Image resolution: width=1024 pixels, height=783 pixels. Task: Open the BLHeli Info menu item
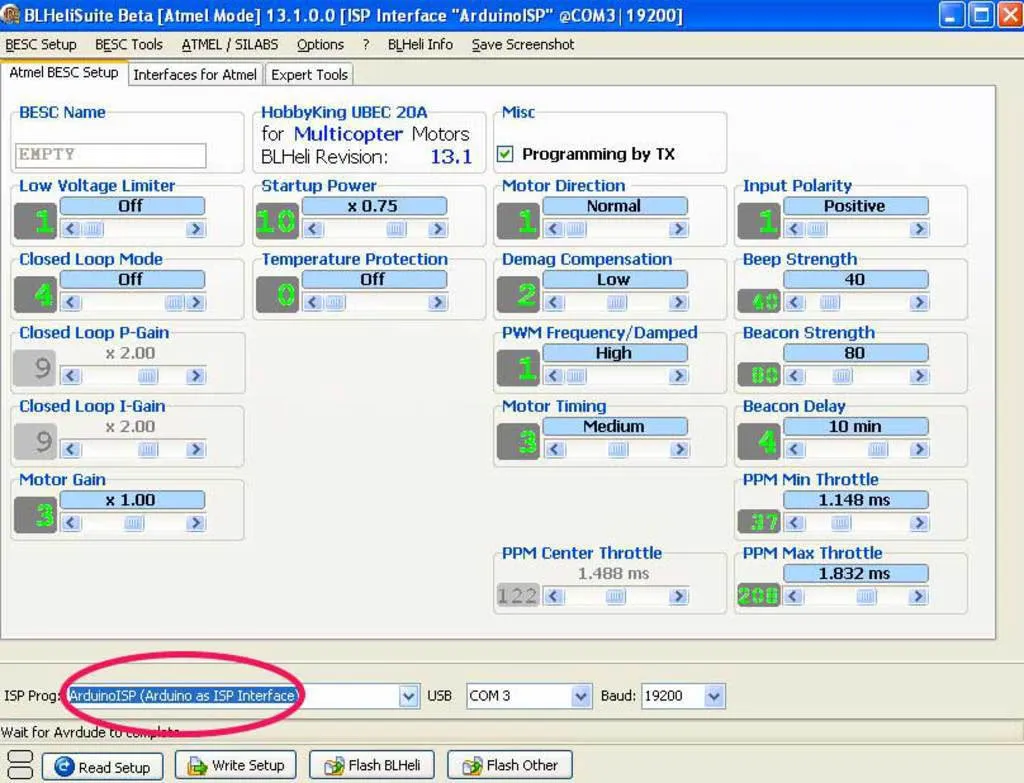[420, 44]
